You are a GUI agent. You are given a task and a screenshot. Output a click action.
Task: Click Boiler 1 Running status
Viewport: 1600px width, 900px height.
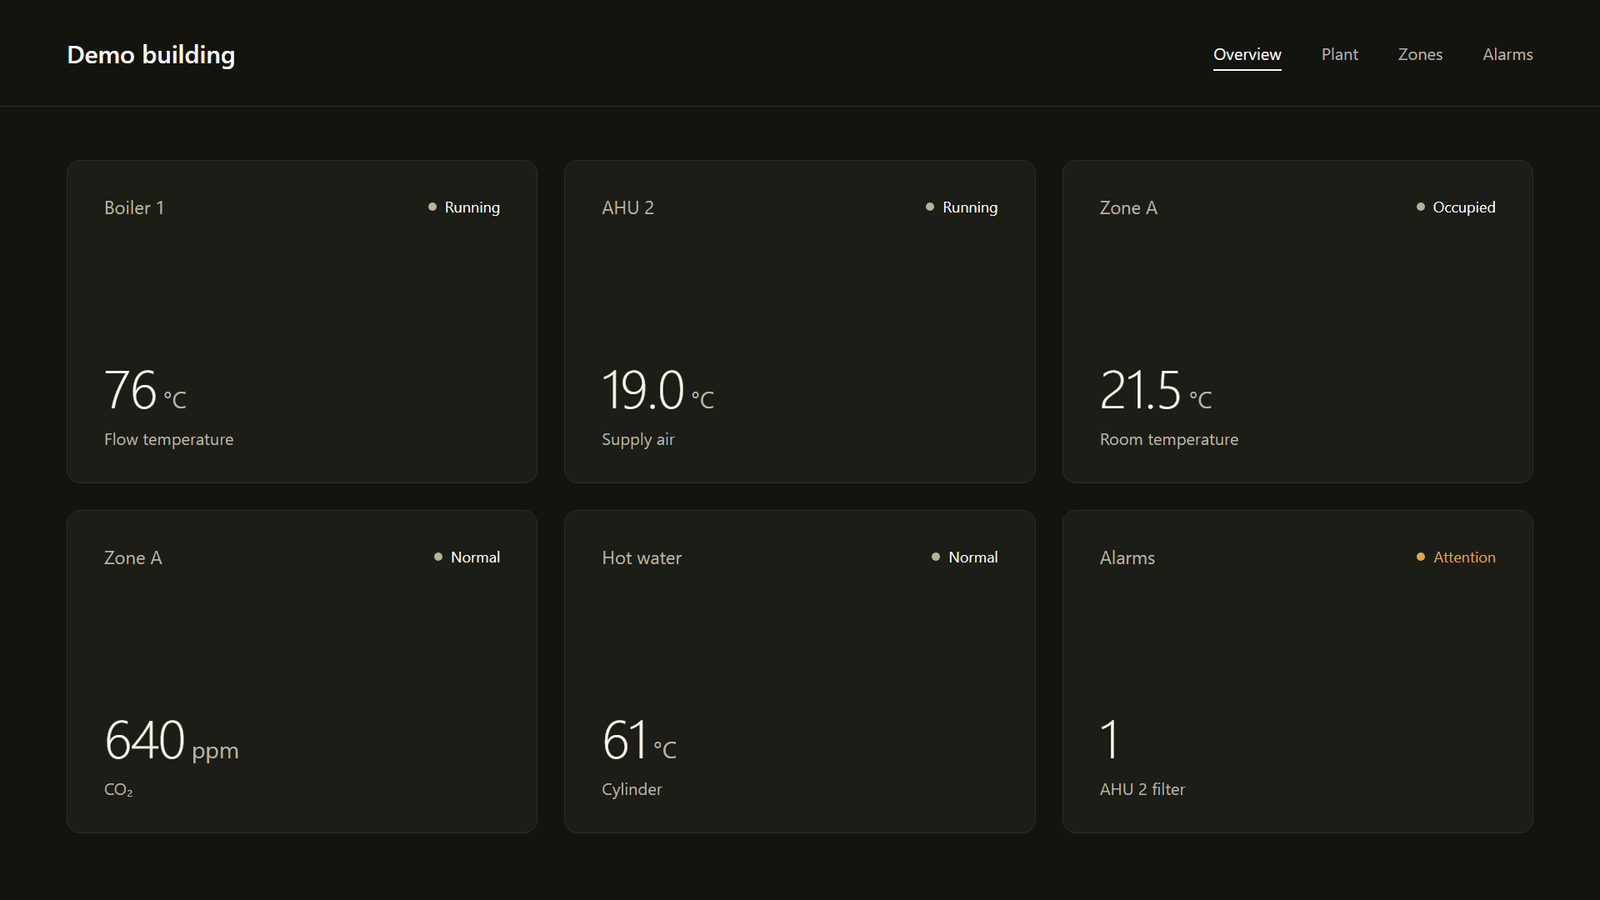point(464,207)
